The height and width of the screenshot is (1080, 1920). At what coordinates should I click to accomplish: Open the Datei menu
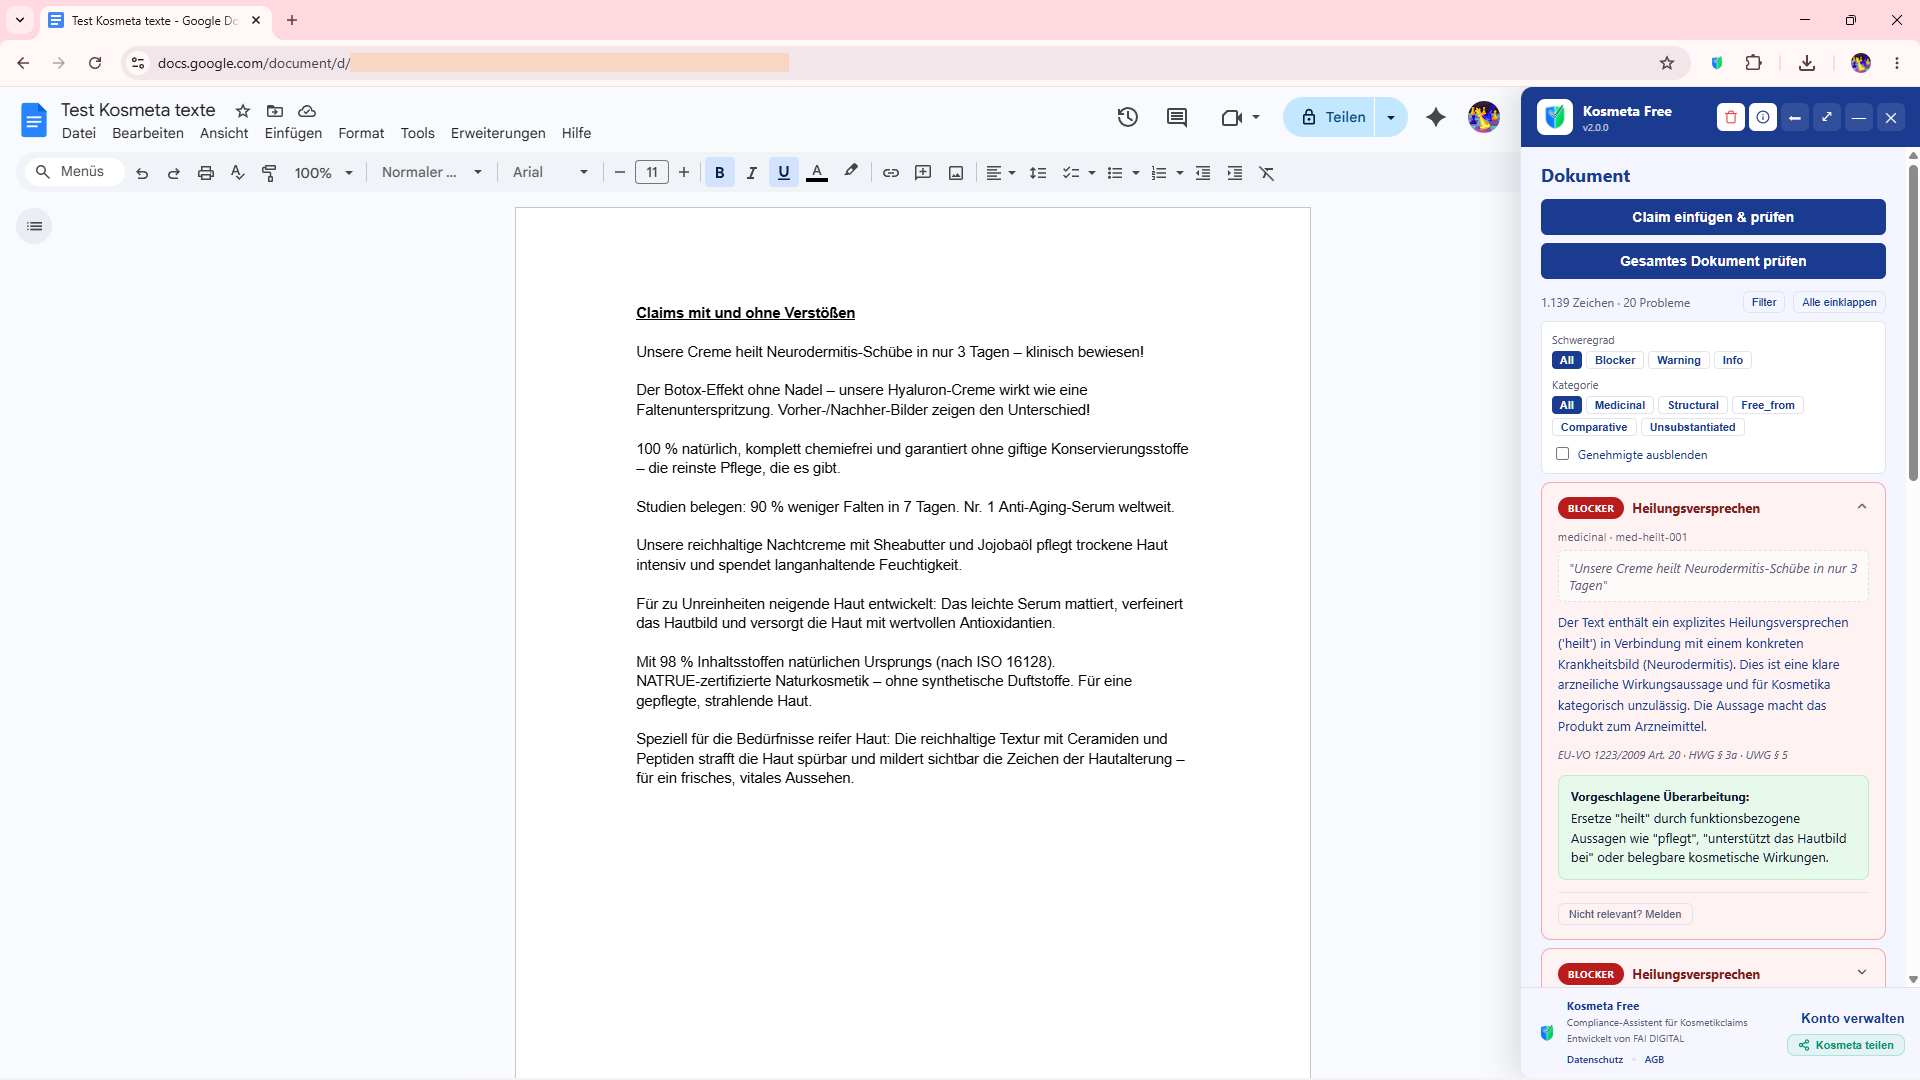tap(79, 133)
